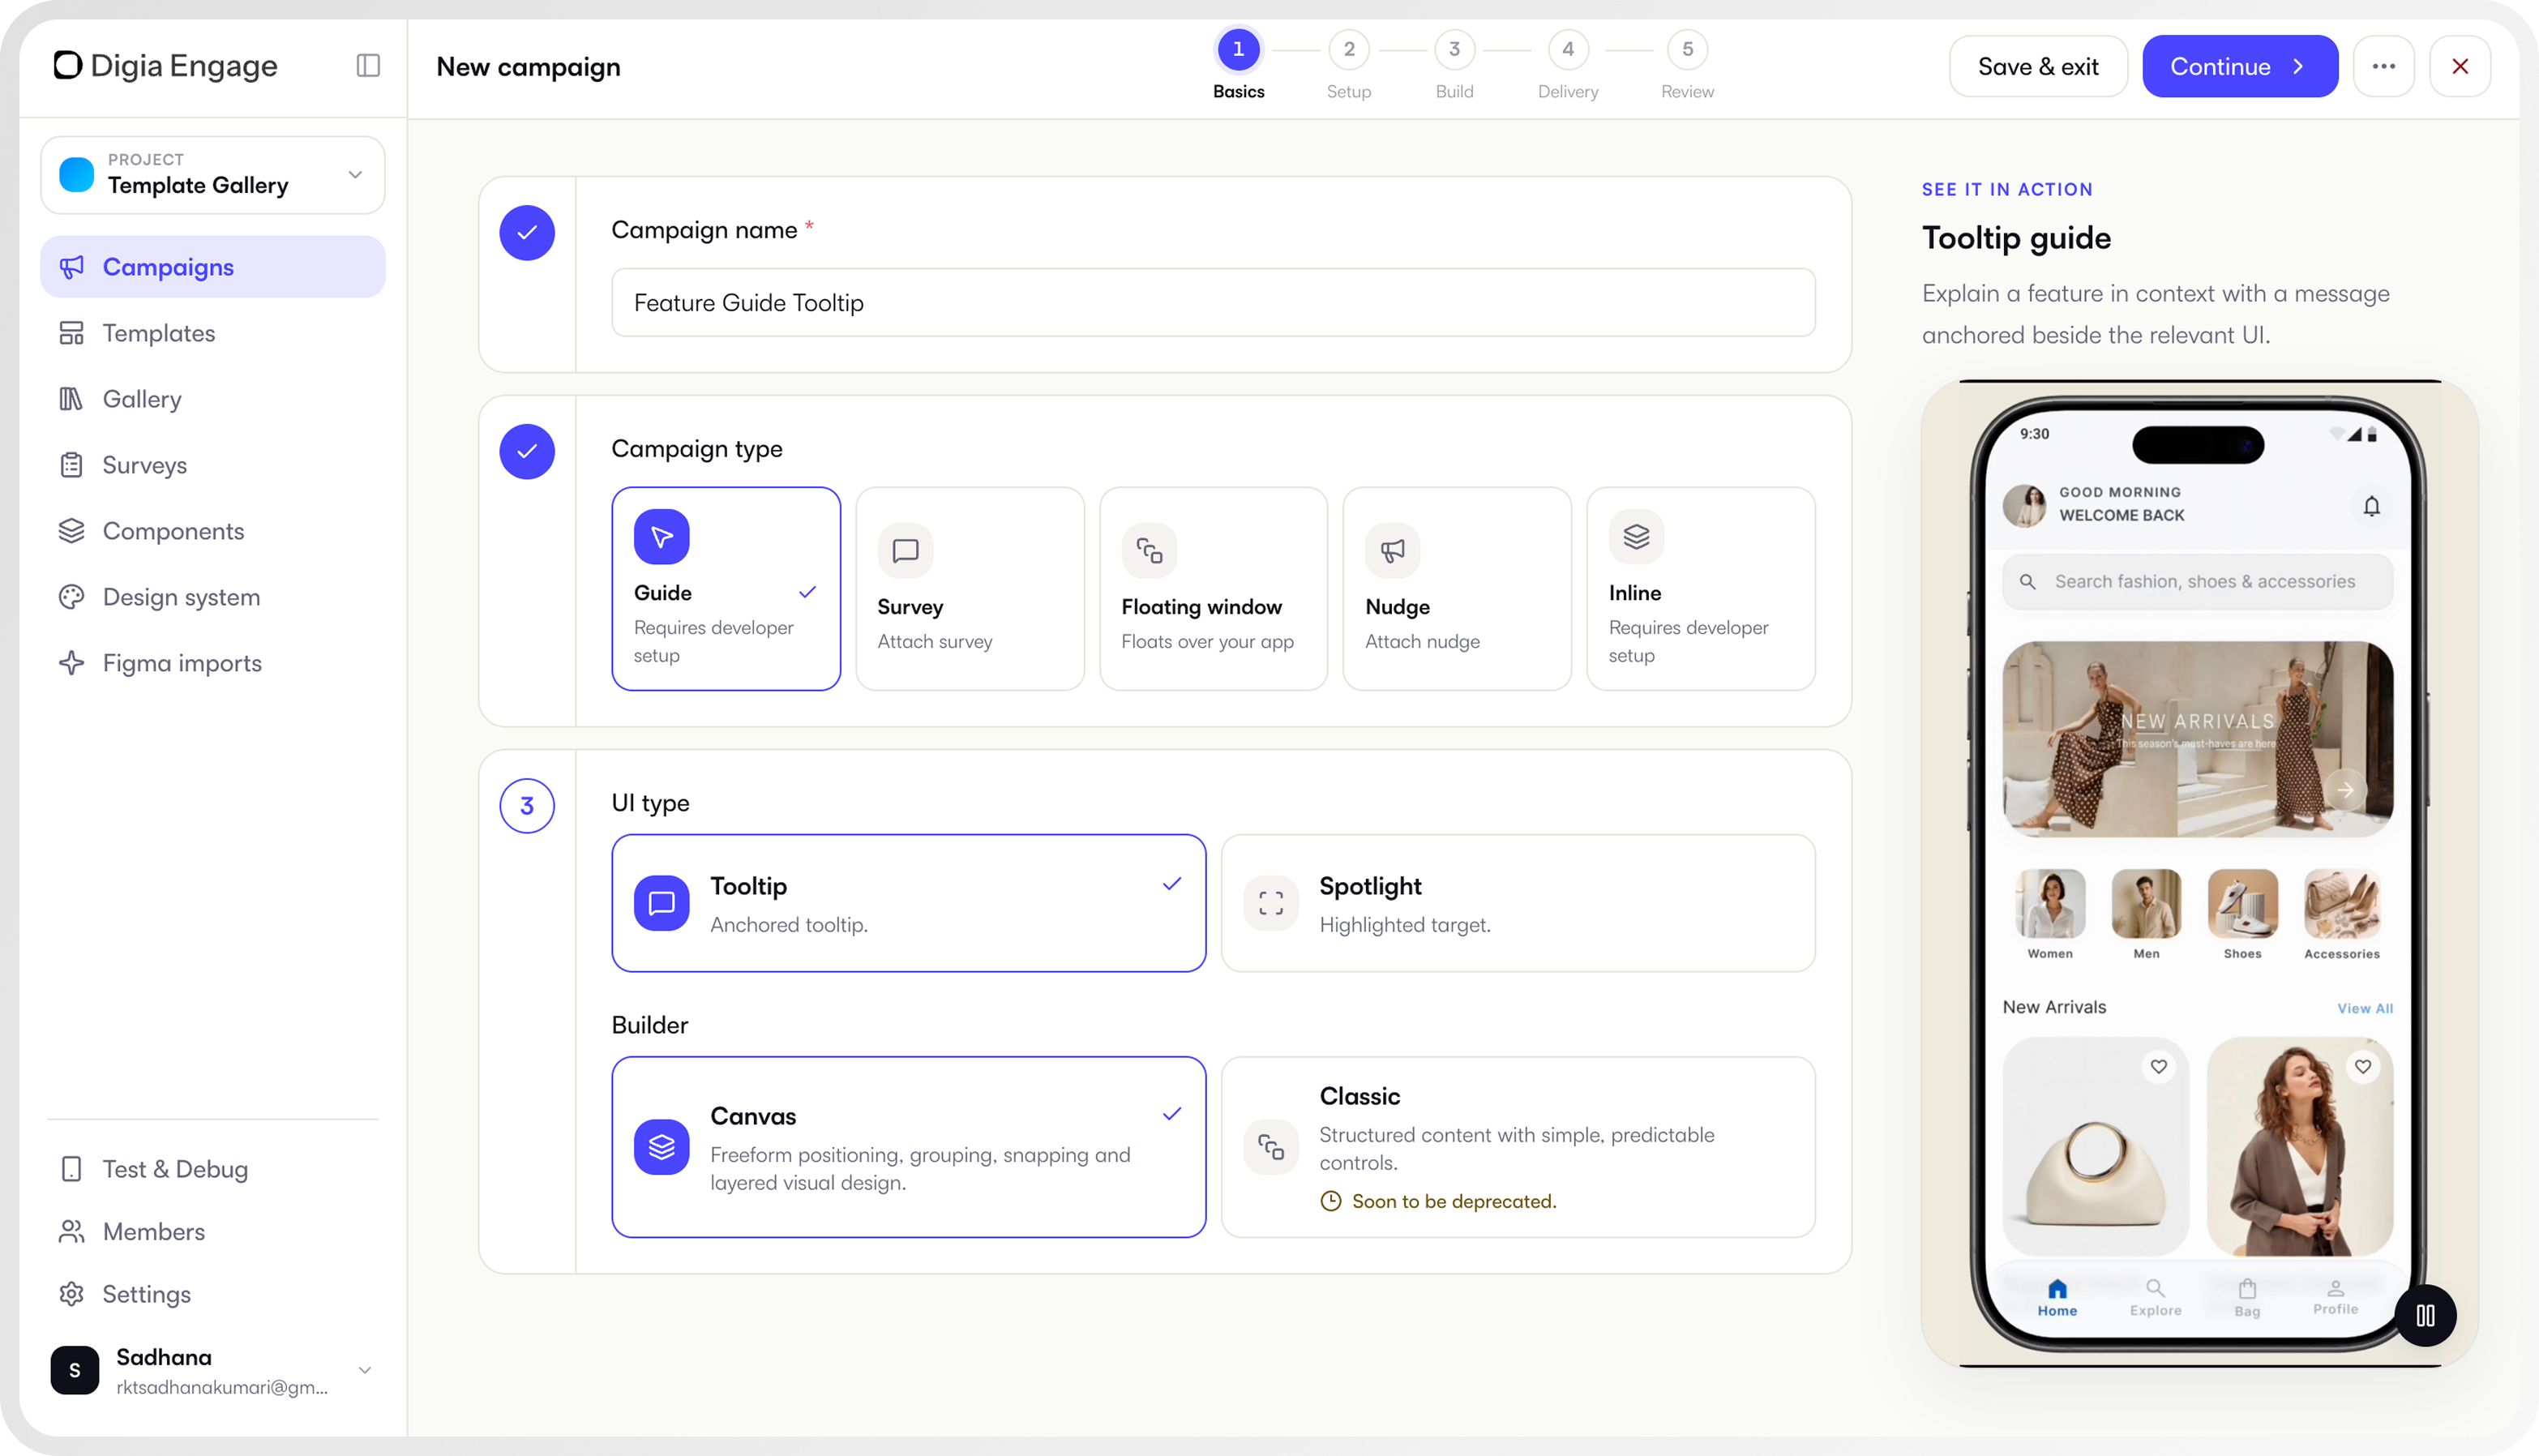The image size is (2539, 1456).
Task: Open the more options ellipsis menu
Action: (x=2383, y=66)
